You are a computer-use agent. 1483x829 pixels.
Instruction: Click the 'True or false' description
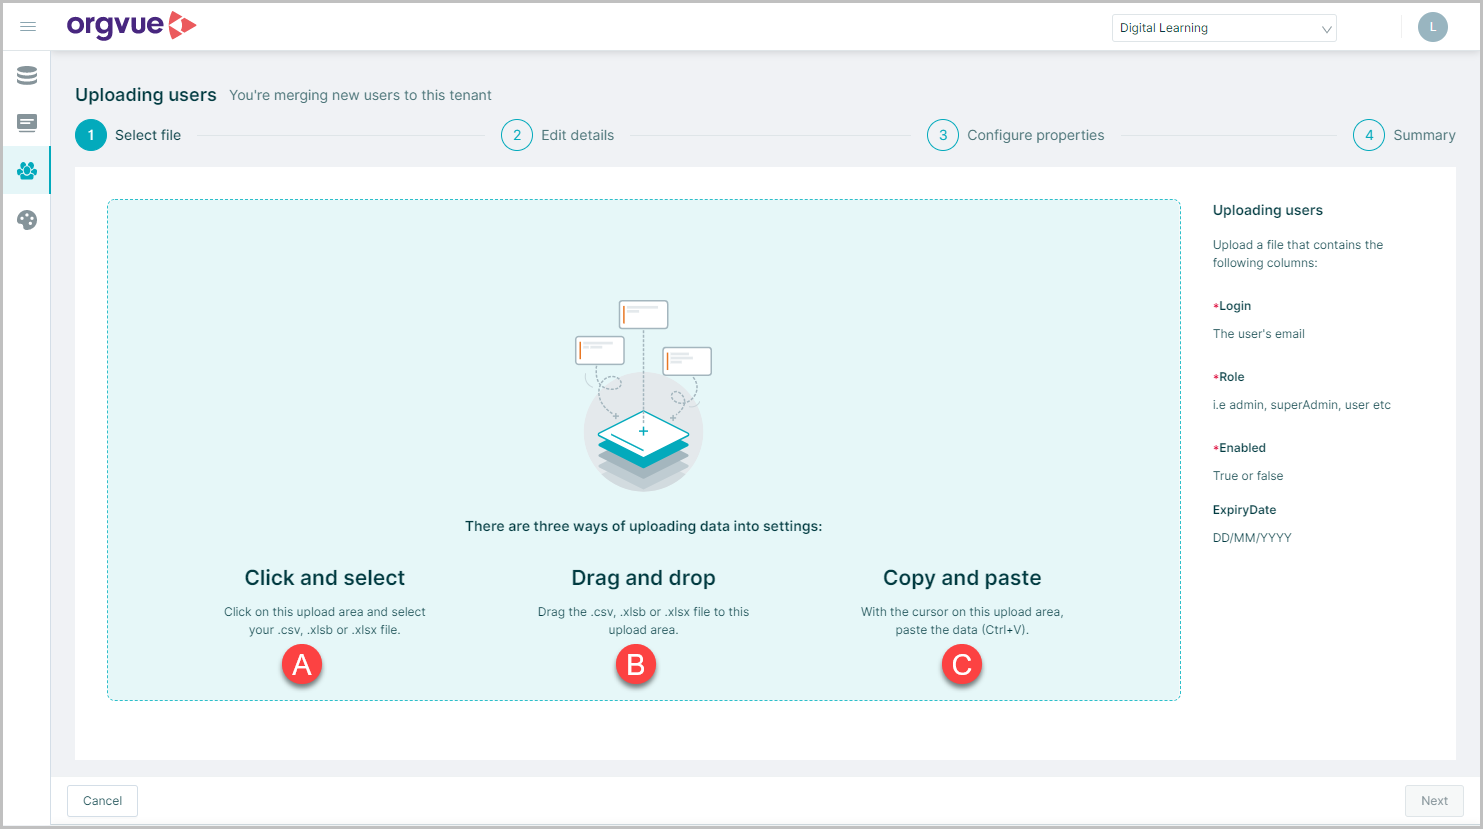(x=1248, y=476)
